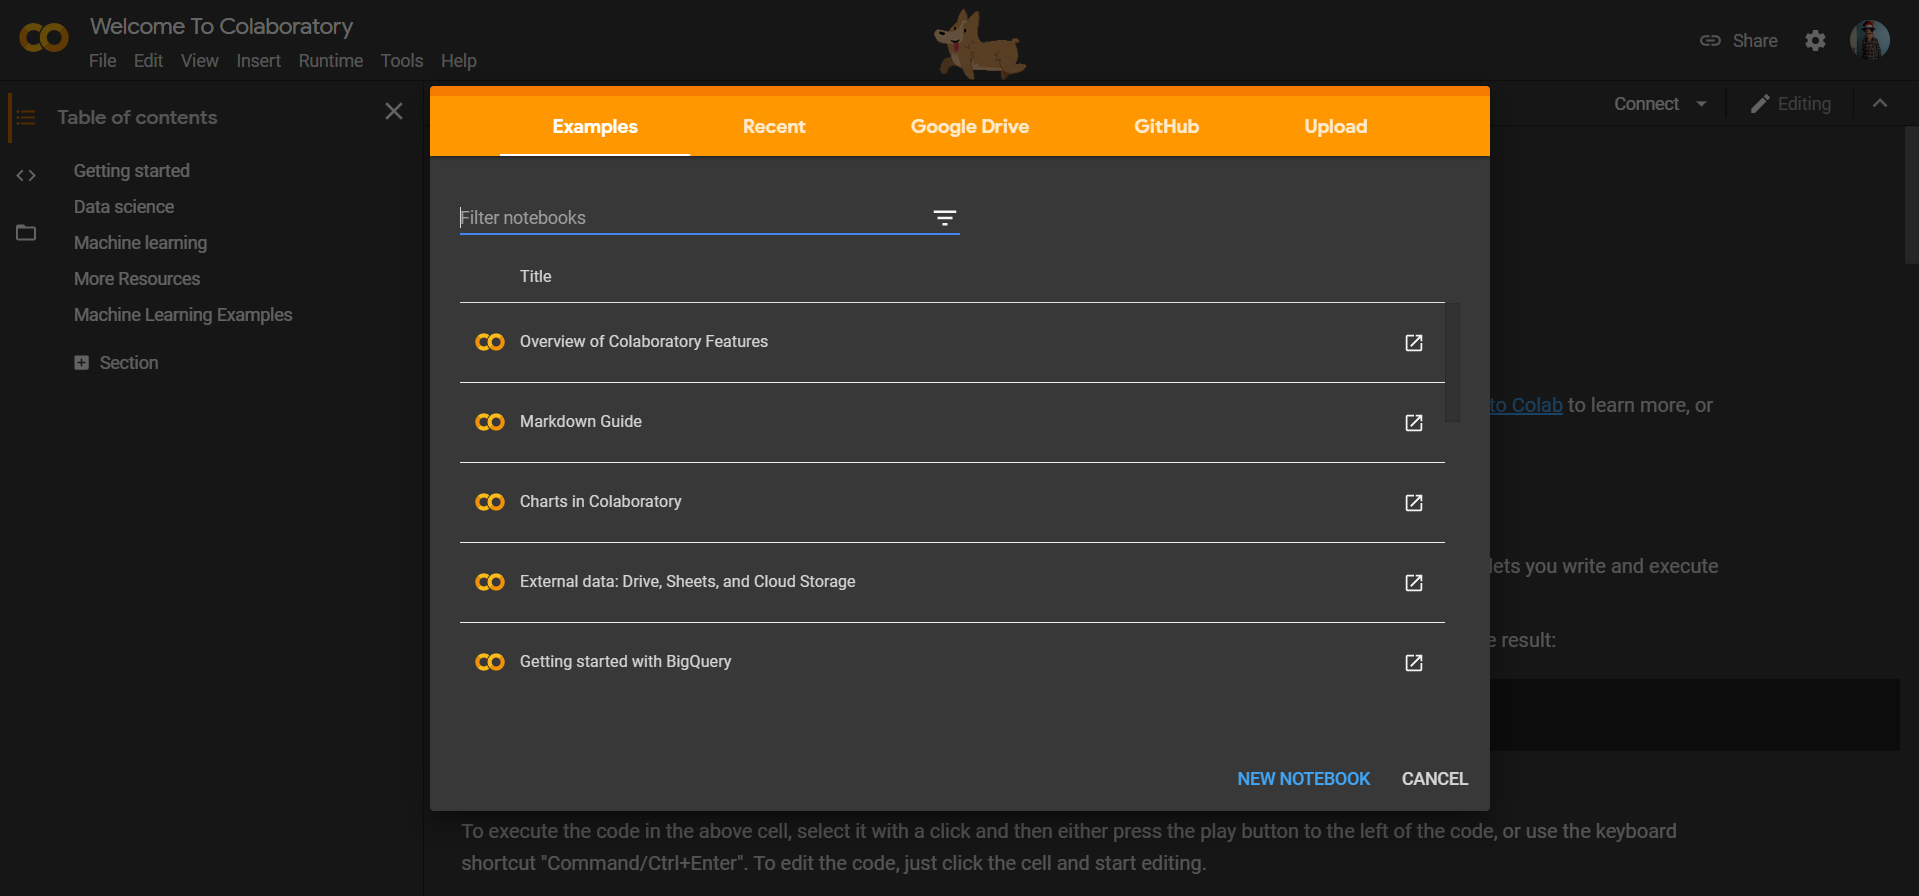Viewport: 1919px width, 896px height.
Task: Click the CO icon beside Markdown Guide
Action: [x=490, y=422]
